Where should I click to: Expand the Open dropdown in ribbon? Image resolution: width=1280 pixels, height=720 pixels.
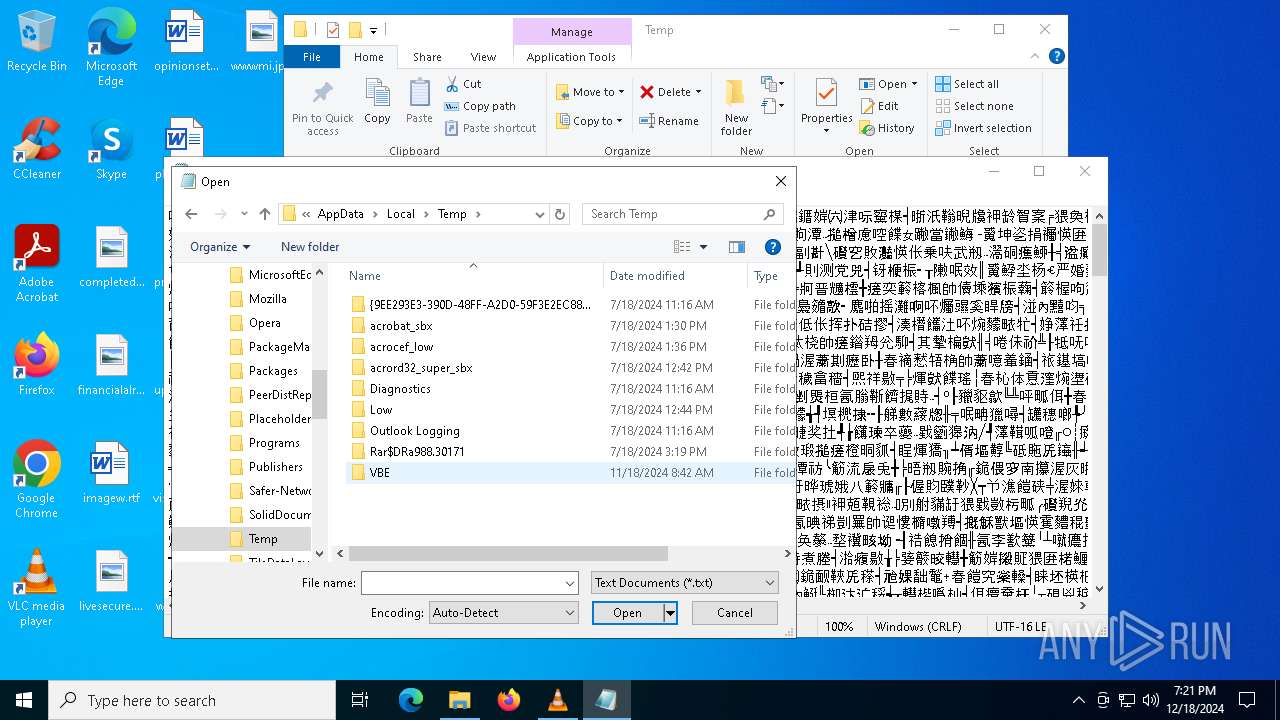pos(914,84)
